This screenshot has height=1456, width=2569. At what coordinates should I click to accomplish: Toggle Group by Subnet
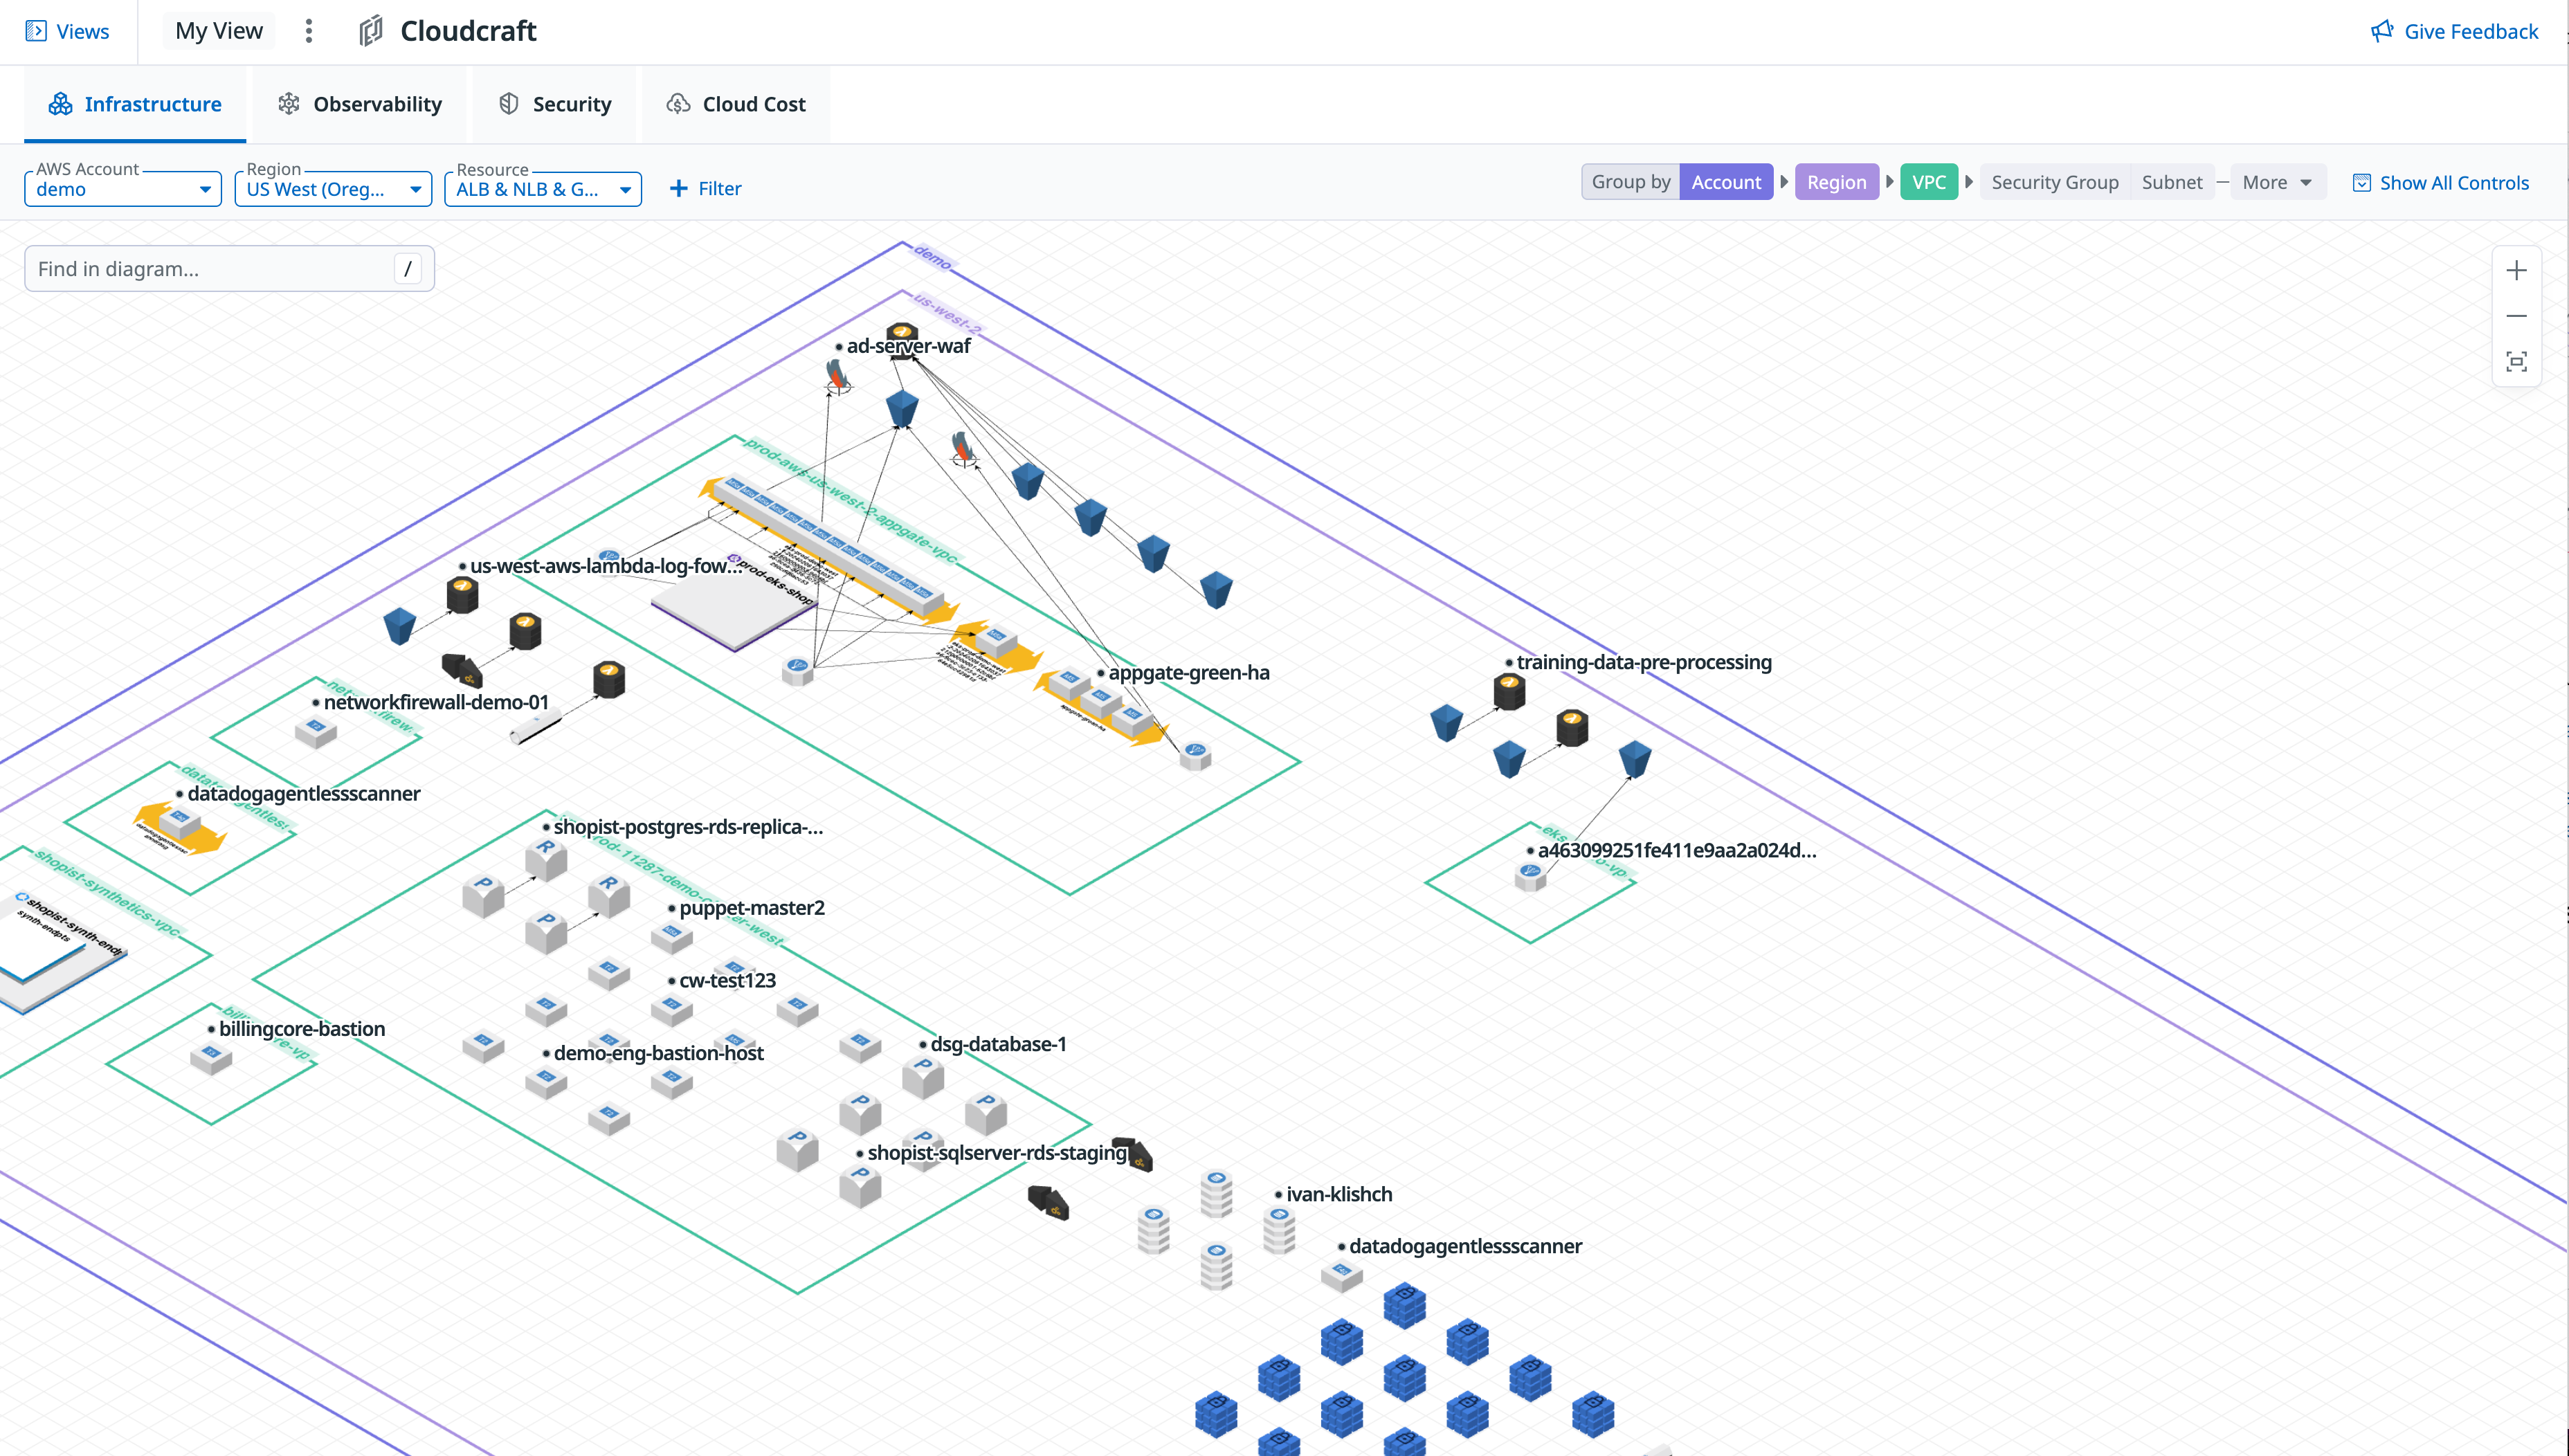(2172, 182)
